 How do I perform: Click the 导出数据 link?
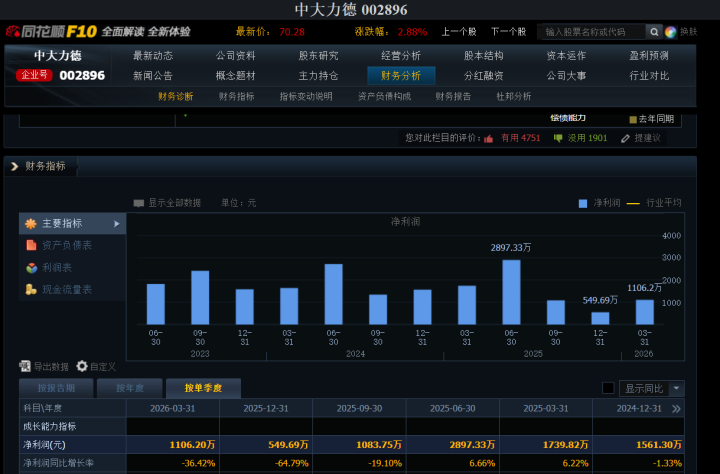pos(51,367)
